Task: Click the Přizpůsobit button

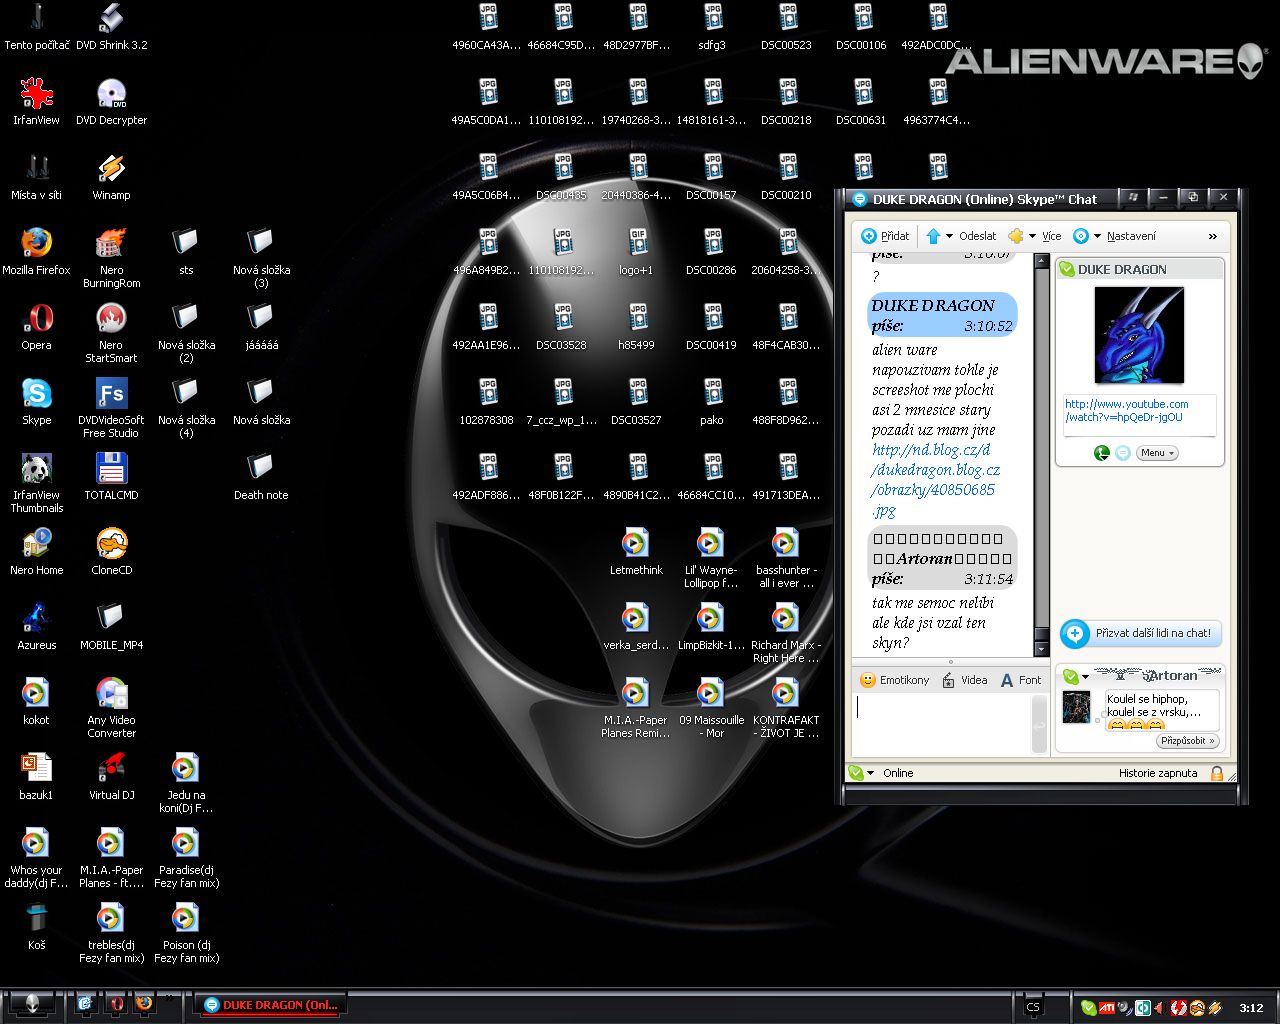Action: [x=1188, y=741]
